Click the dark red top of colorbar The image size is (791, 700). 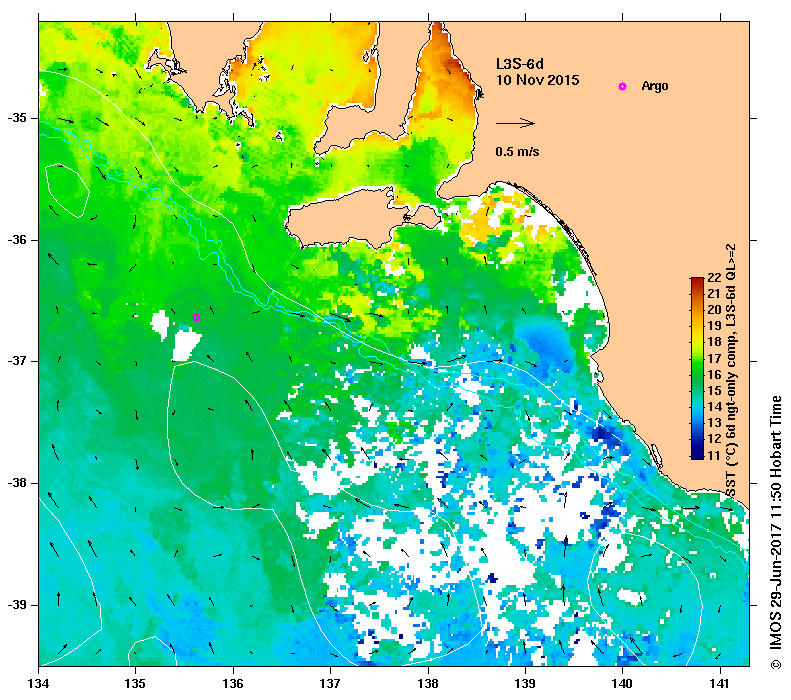[x=697, y=282]
